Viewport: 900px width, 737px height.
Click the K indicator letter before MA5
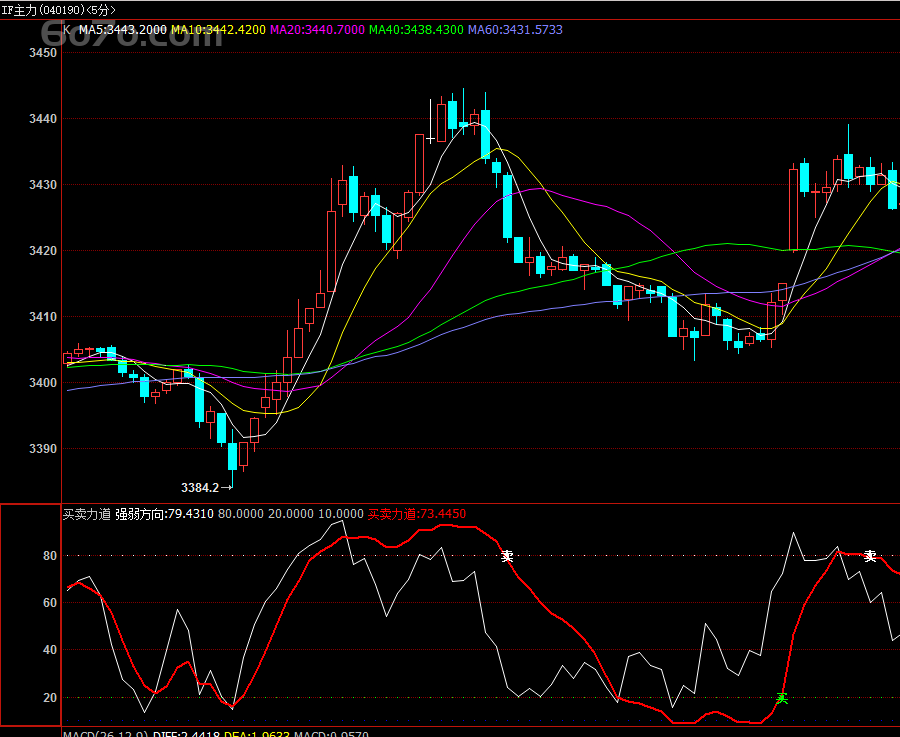point(67,30)
